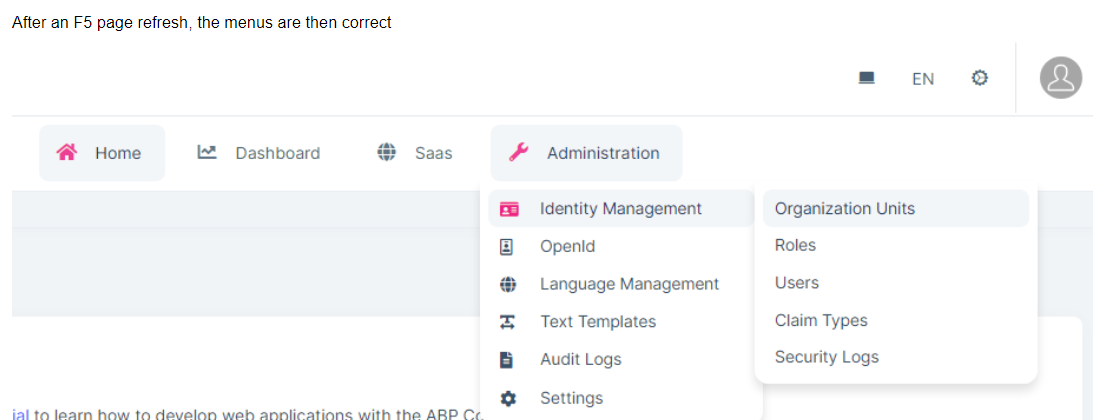This screenshot has height=420, width=1105.
Task: Open the EN language selector
Action: click(922, 79)
